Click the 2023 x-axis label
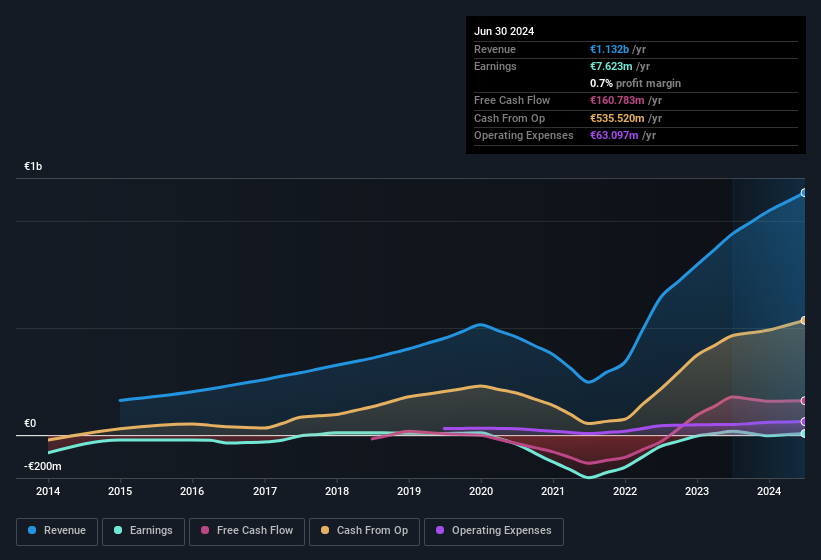The image size is (821, 560). [x=697, y=491]
